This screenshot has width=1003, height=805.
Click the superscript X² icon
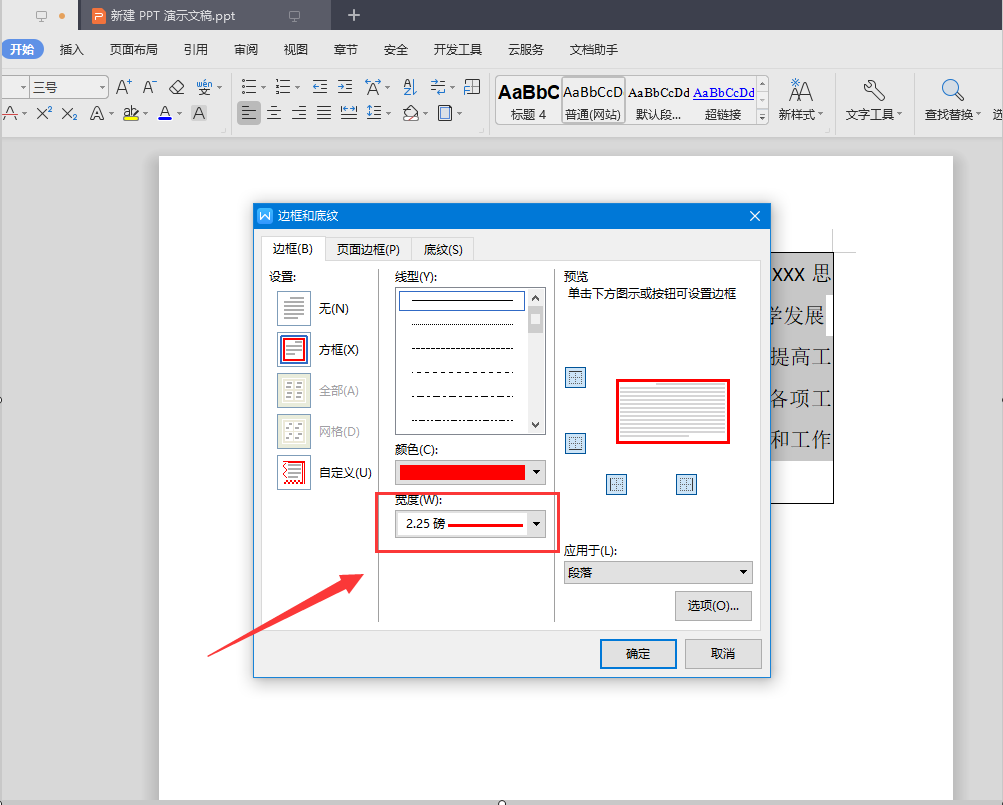[44, 113]
